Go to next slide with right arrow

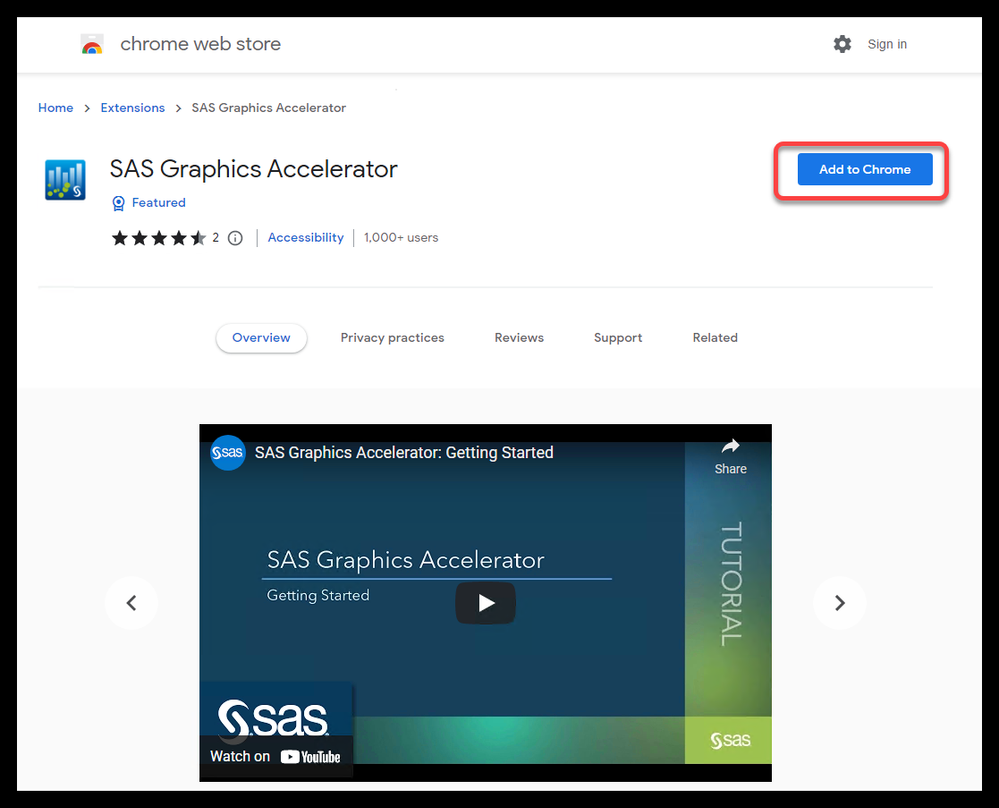840,603
